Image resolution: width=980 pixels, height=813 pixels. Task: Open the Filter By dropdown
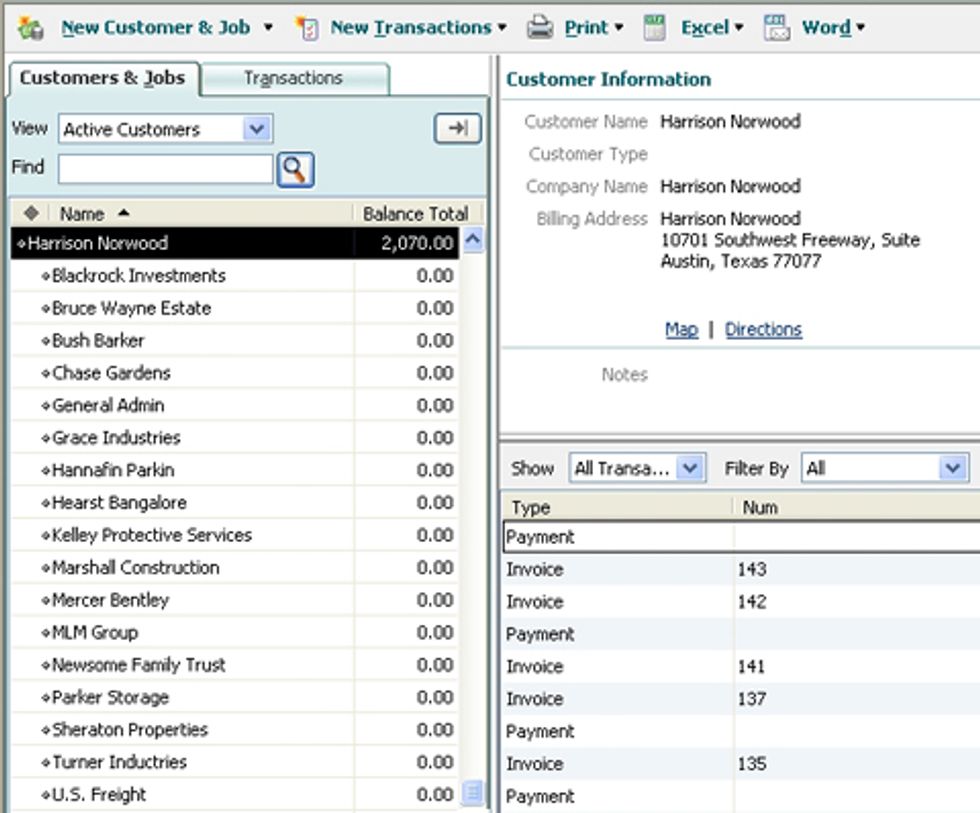[x=952, y=468]
